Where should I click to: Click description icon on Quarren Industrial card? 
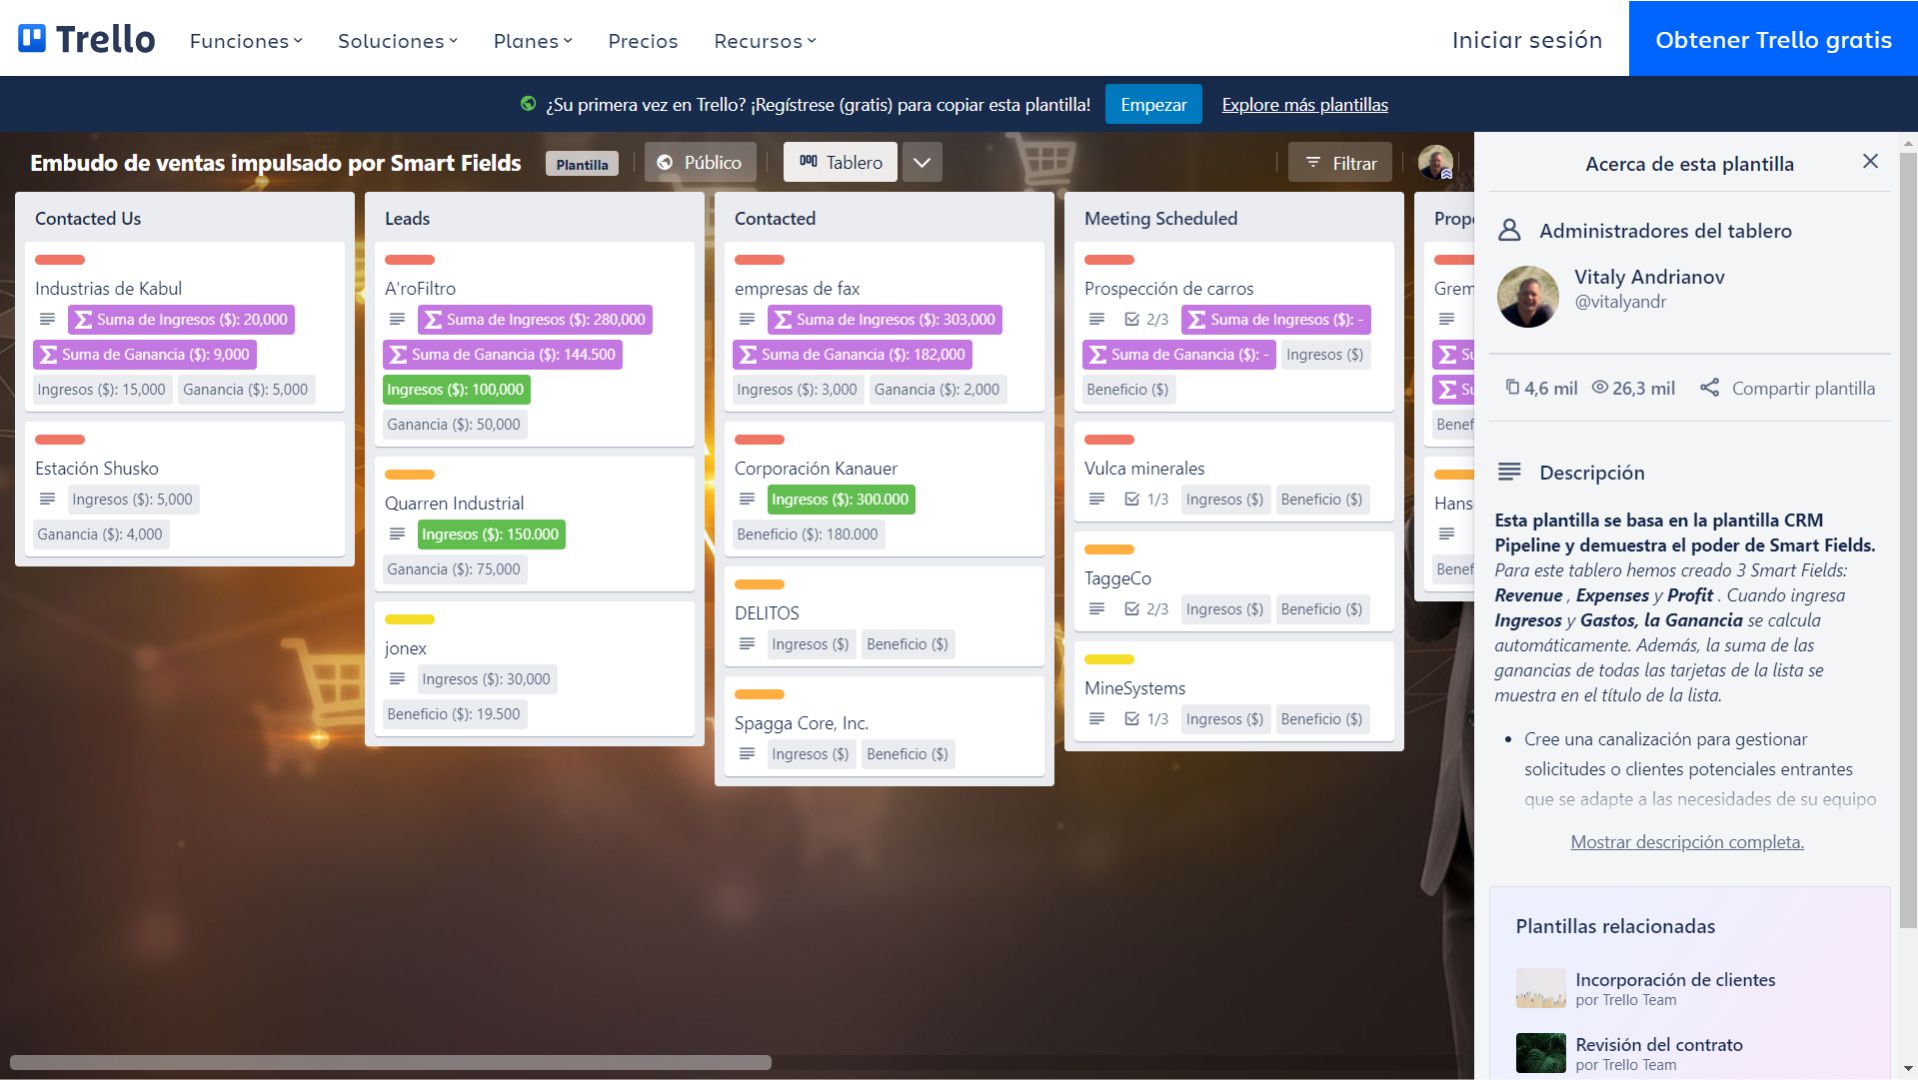coord(397,534)
